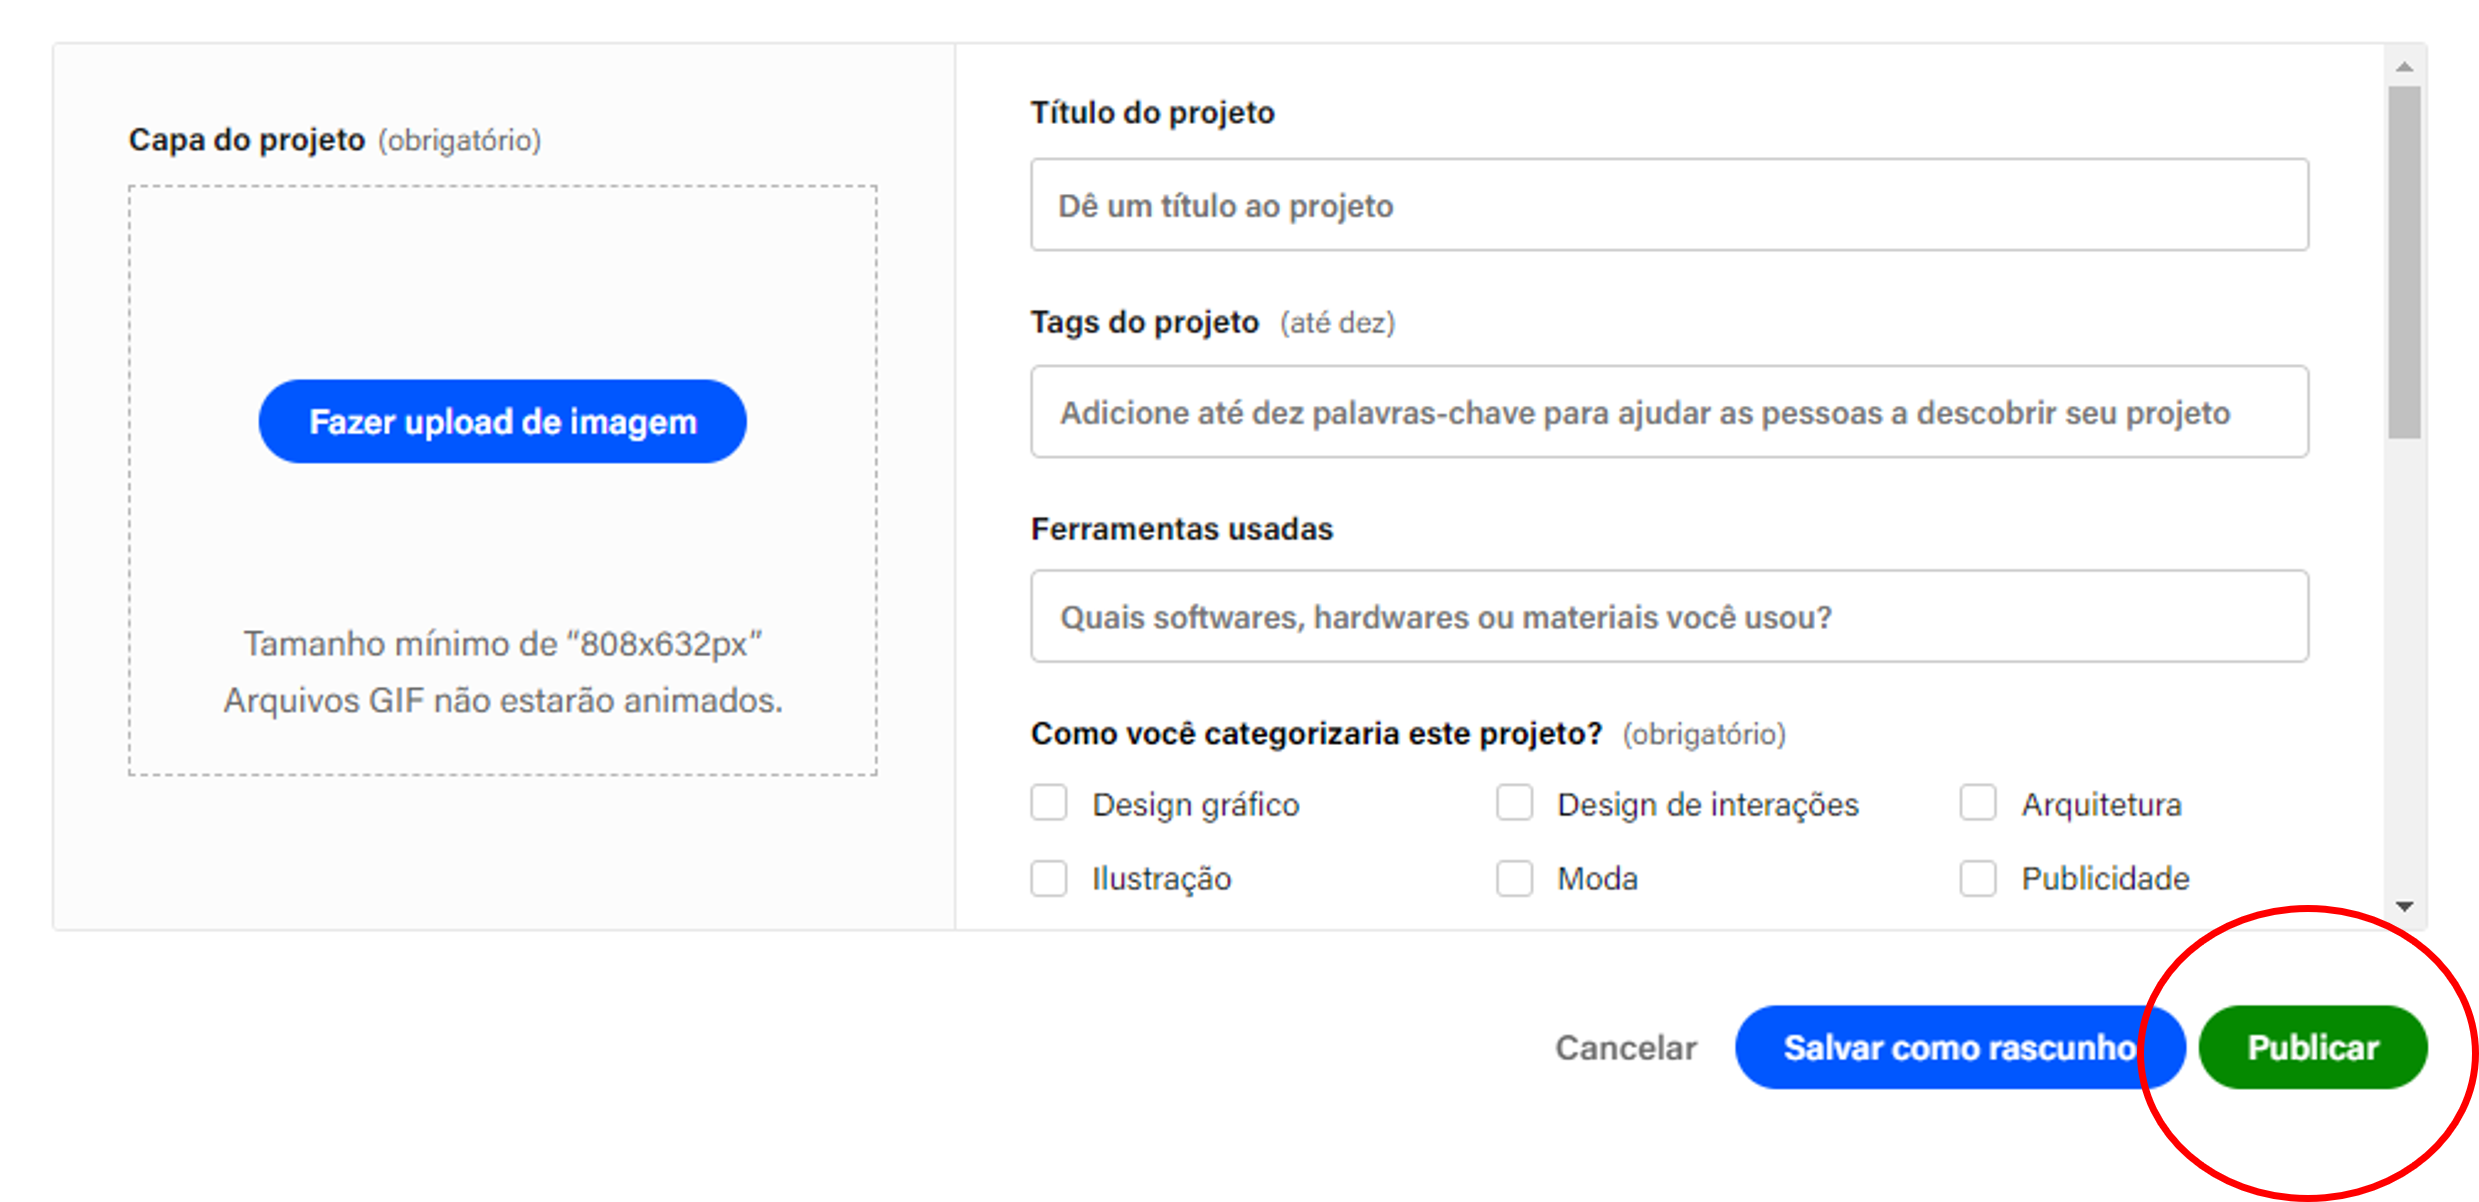Click the Publicidade label text
2479x1202 pixels.
2105,878
